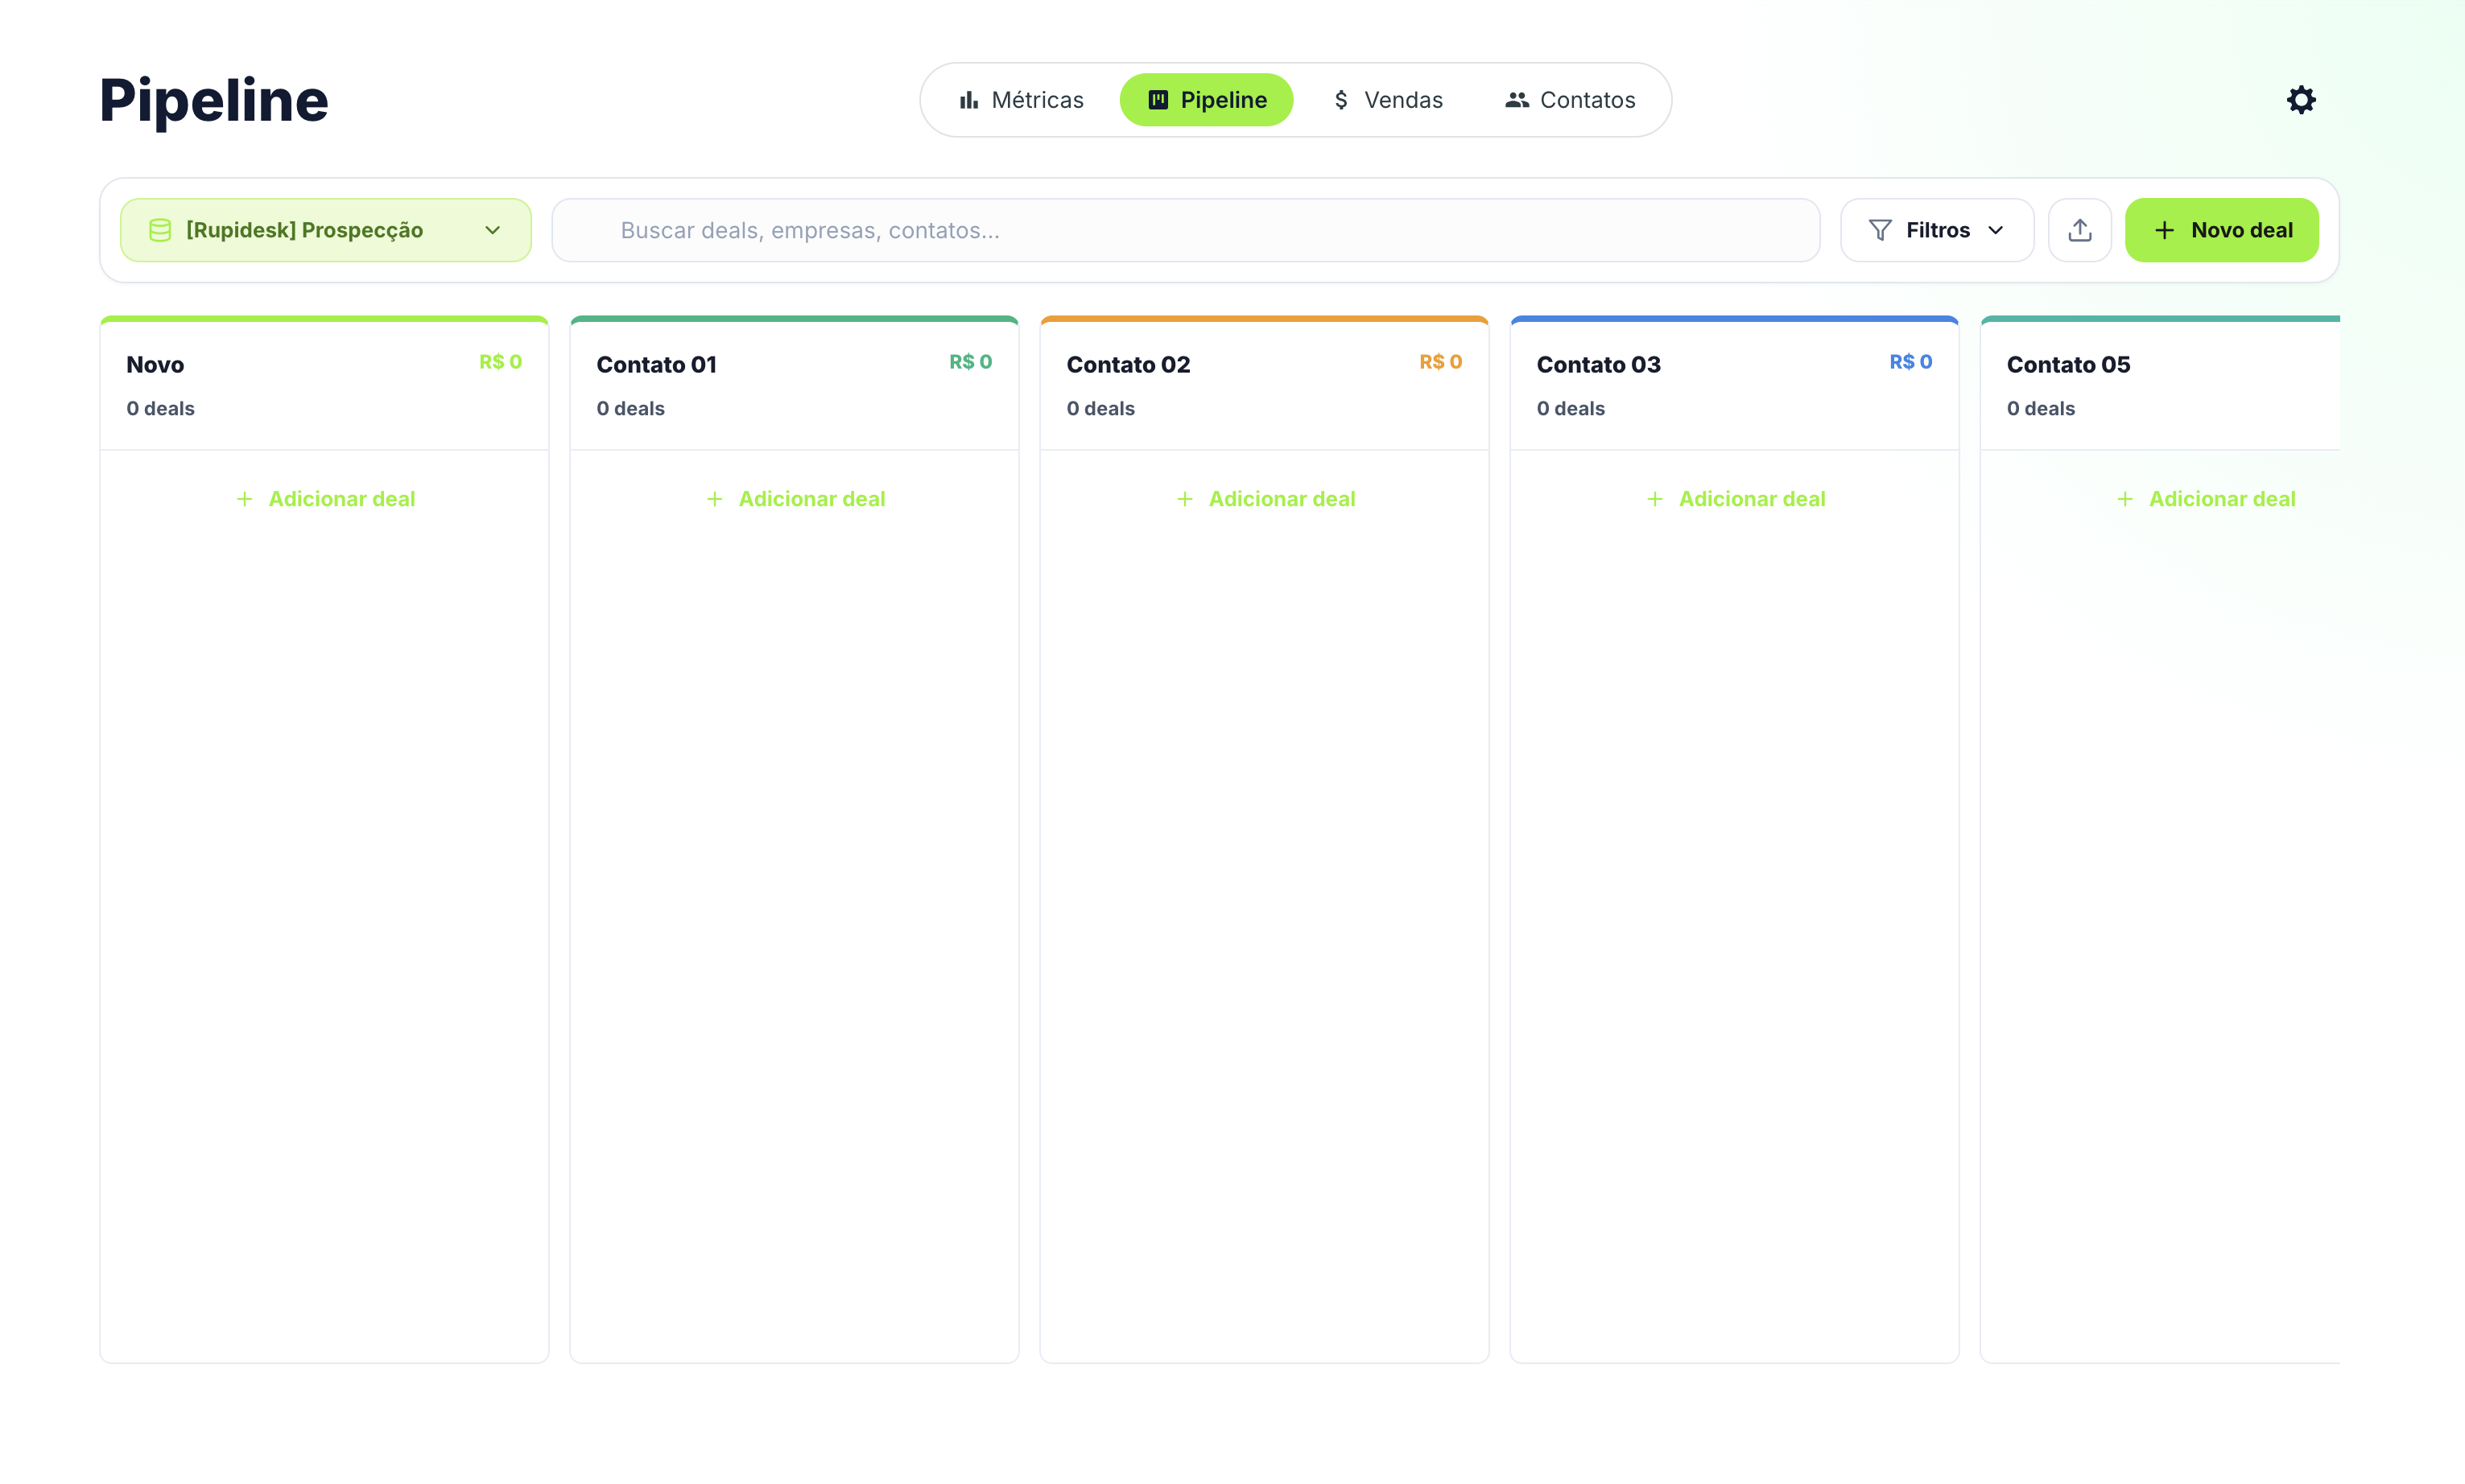Open the Vendas tab

(x=1387, y=100)
